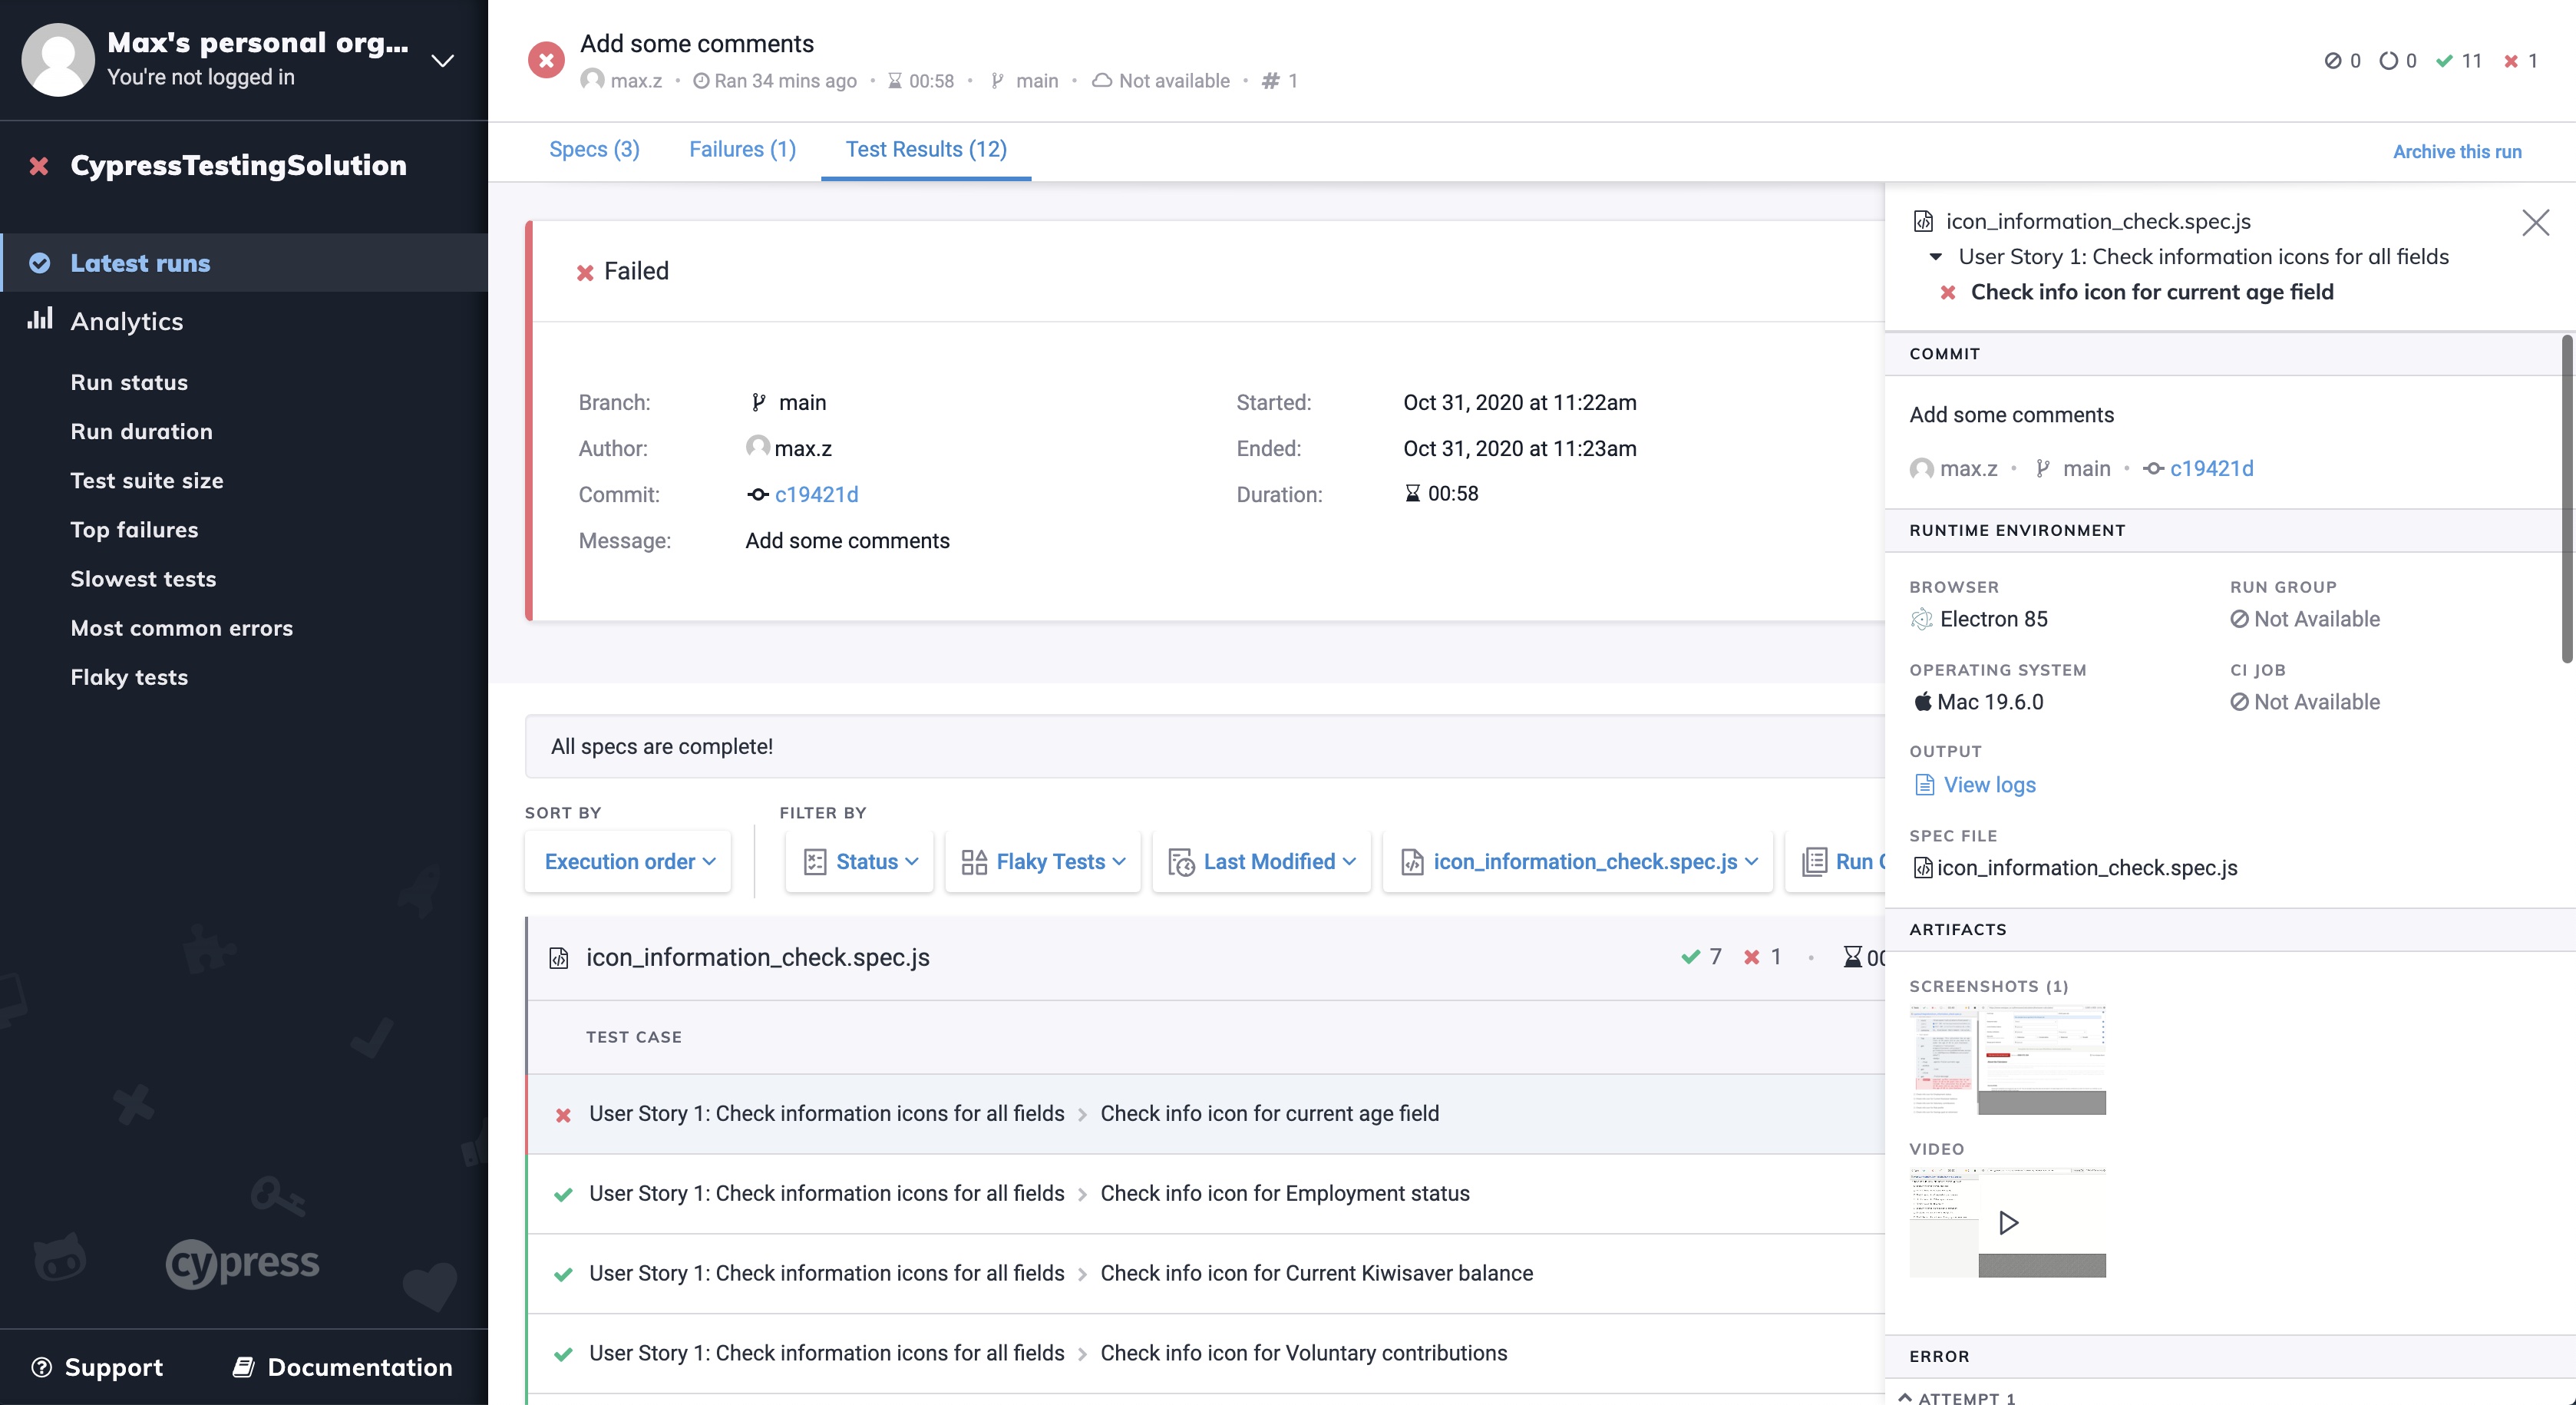This screenshot has height=1405, width=2576.
Task: Click the All specs are complete! banner
Action: click(1205, 746)
